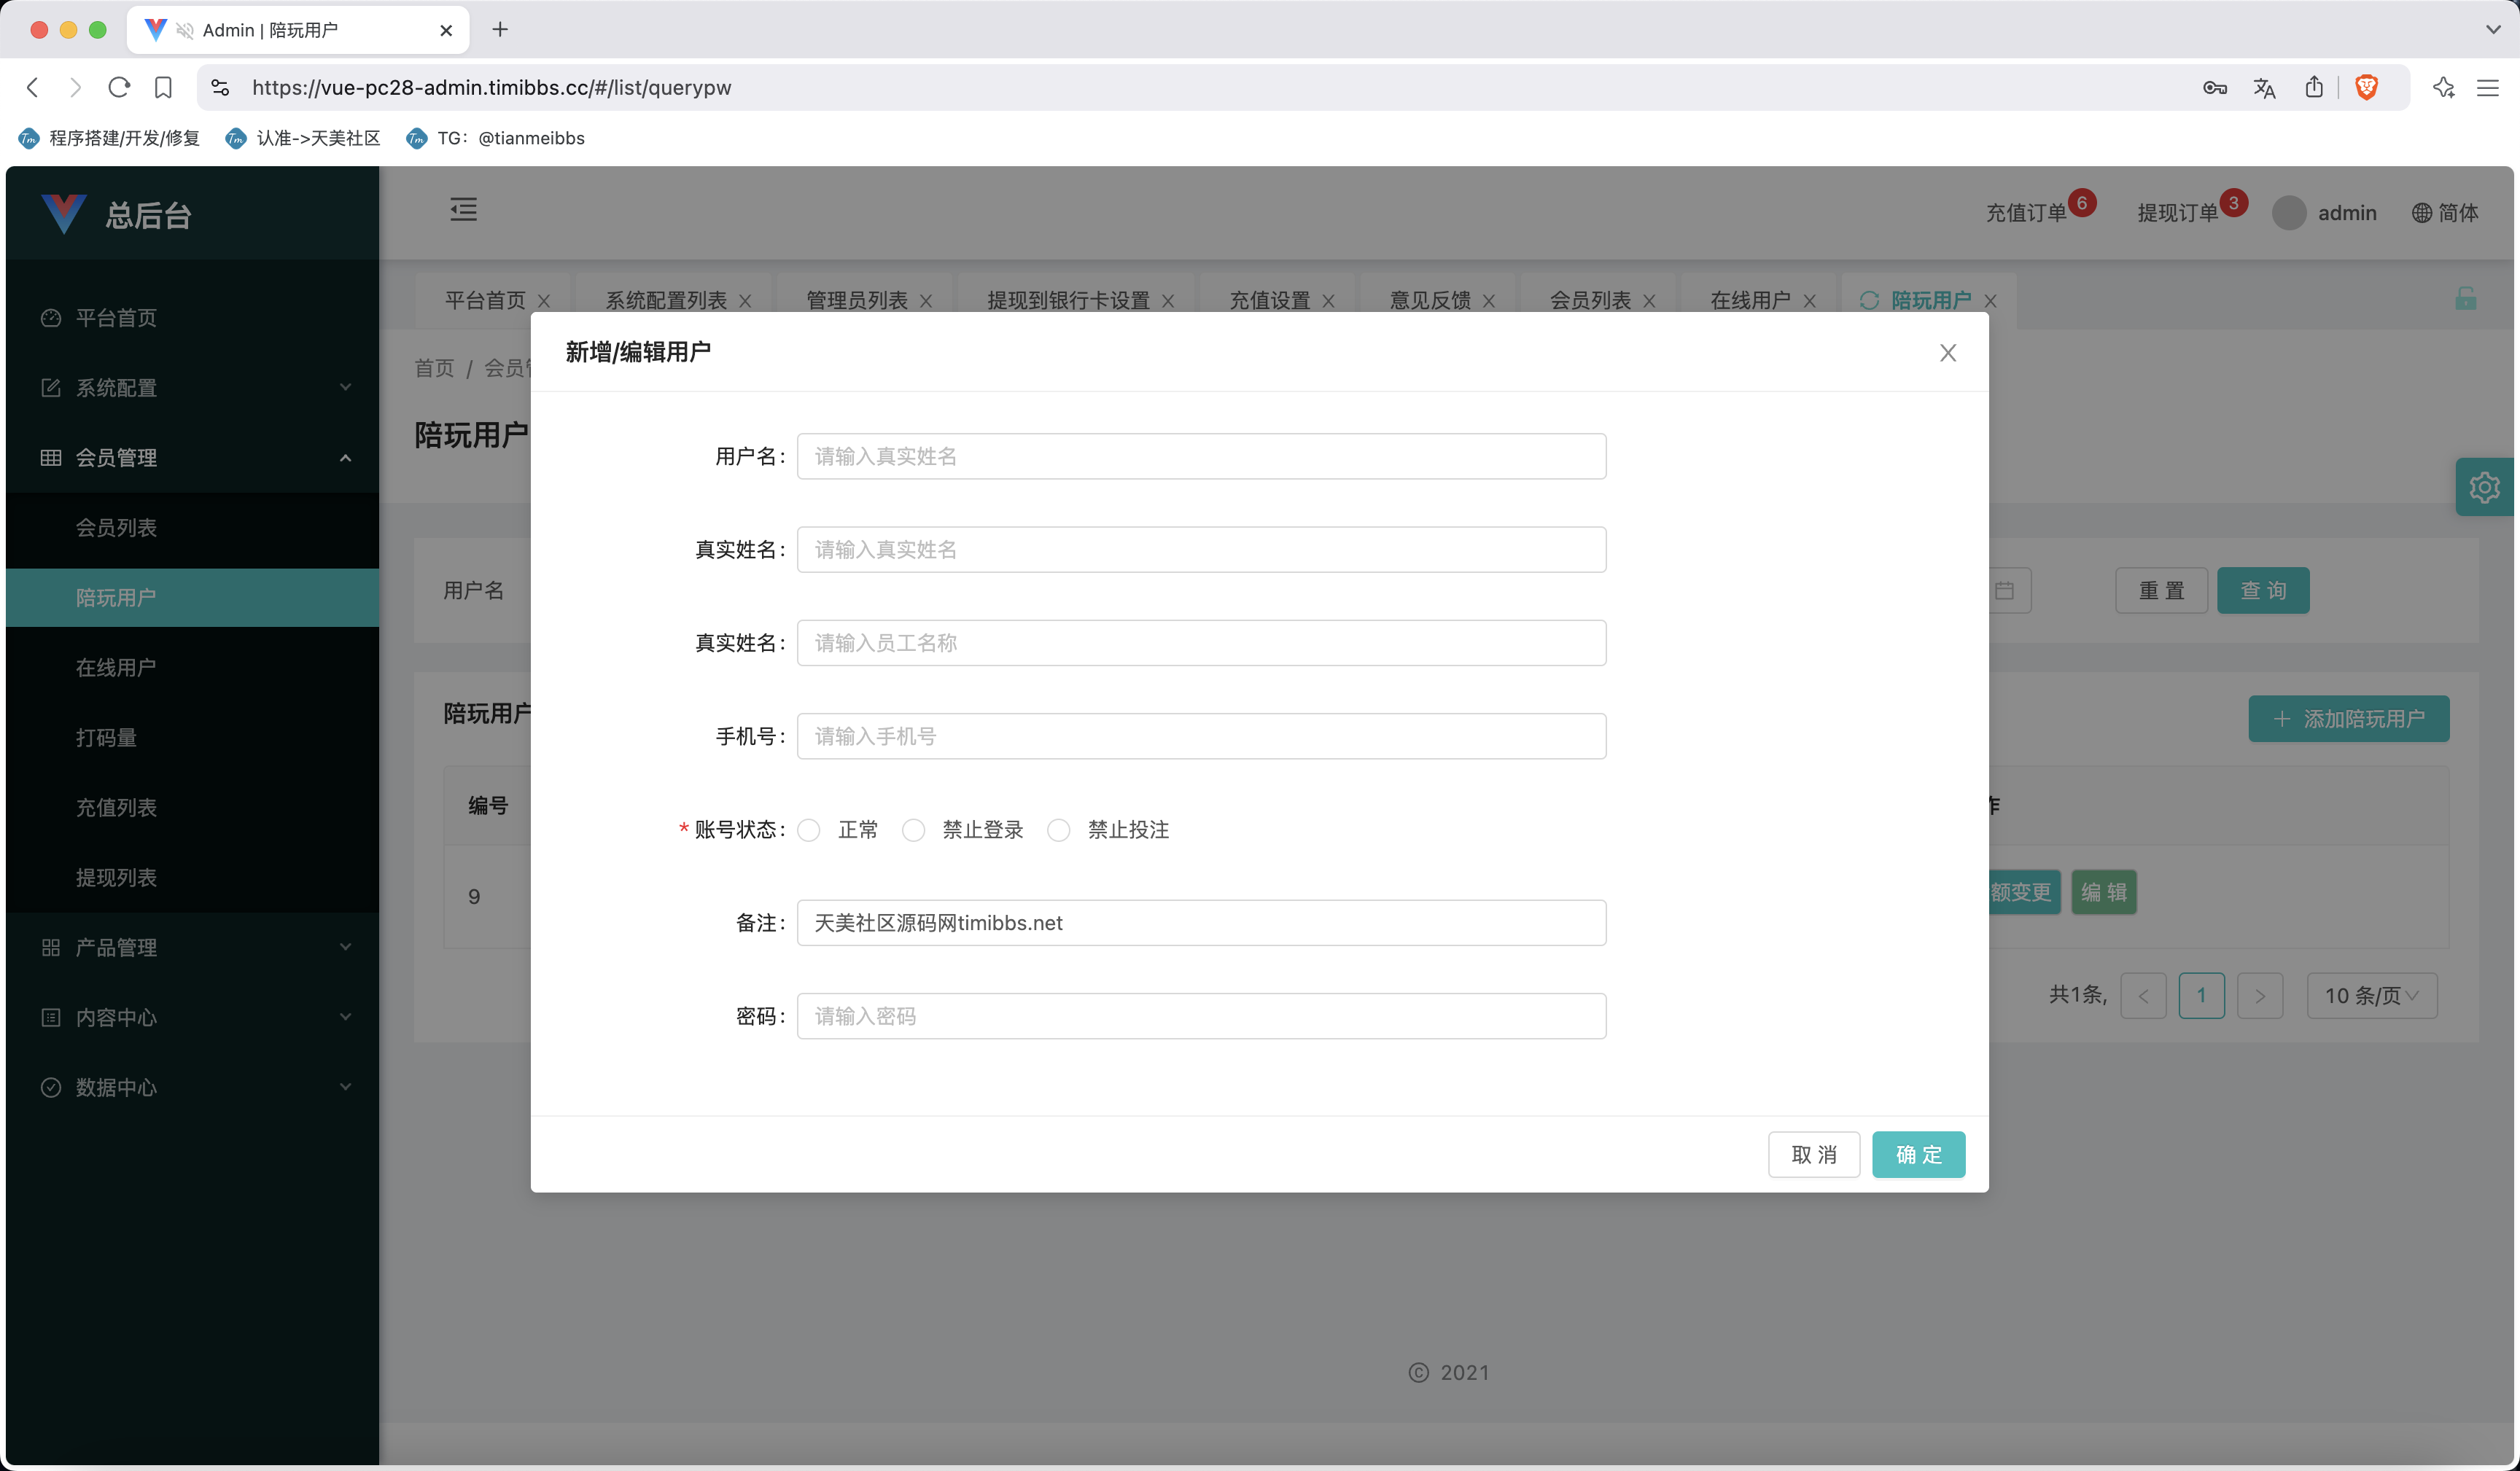Expand the 系统配置 sidebar menu
The height and width of the screenshot is (1471, 2520).
click(192, 388)
